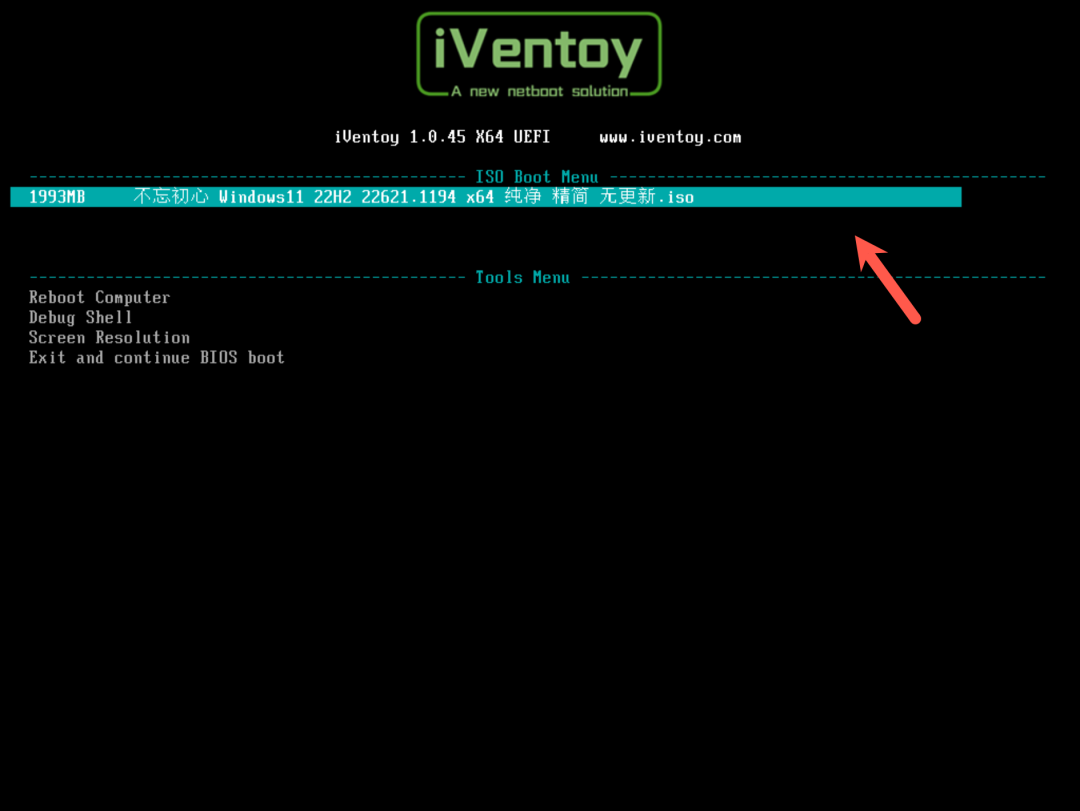Click the iVentoy 1.0.45 X64 UEFI version text
1080x811 pixels.
(x=442, y=137)
